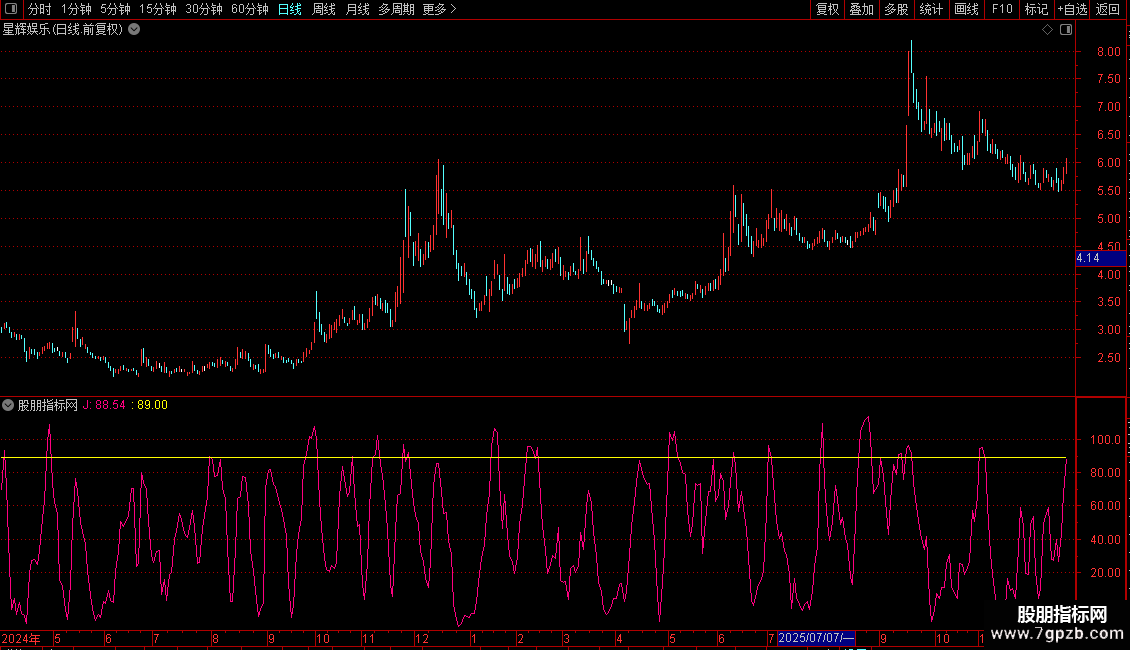The width and height of the screenshot is (1130, 650).
Task: Add stock via +自选 button
Action: [x=1072, y=9]
